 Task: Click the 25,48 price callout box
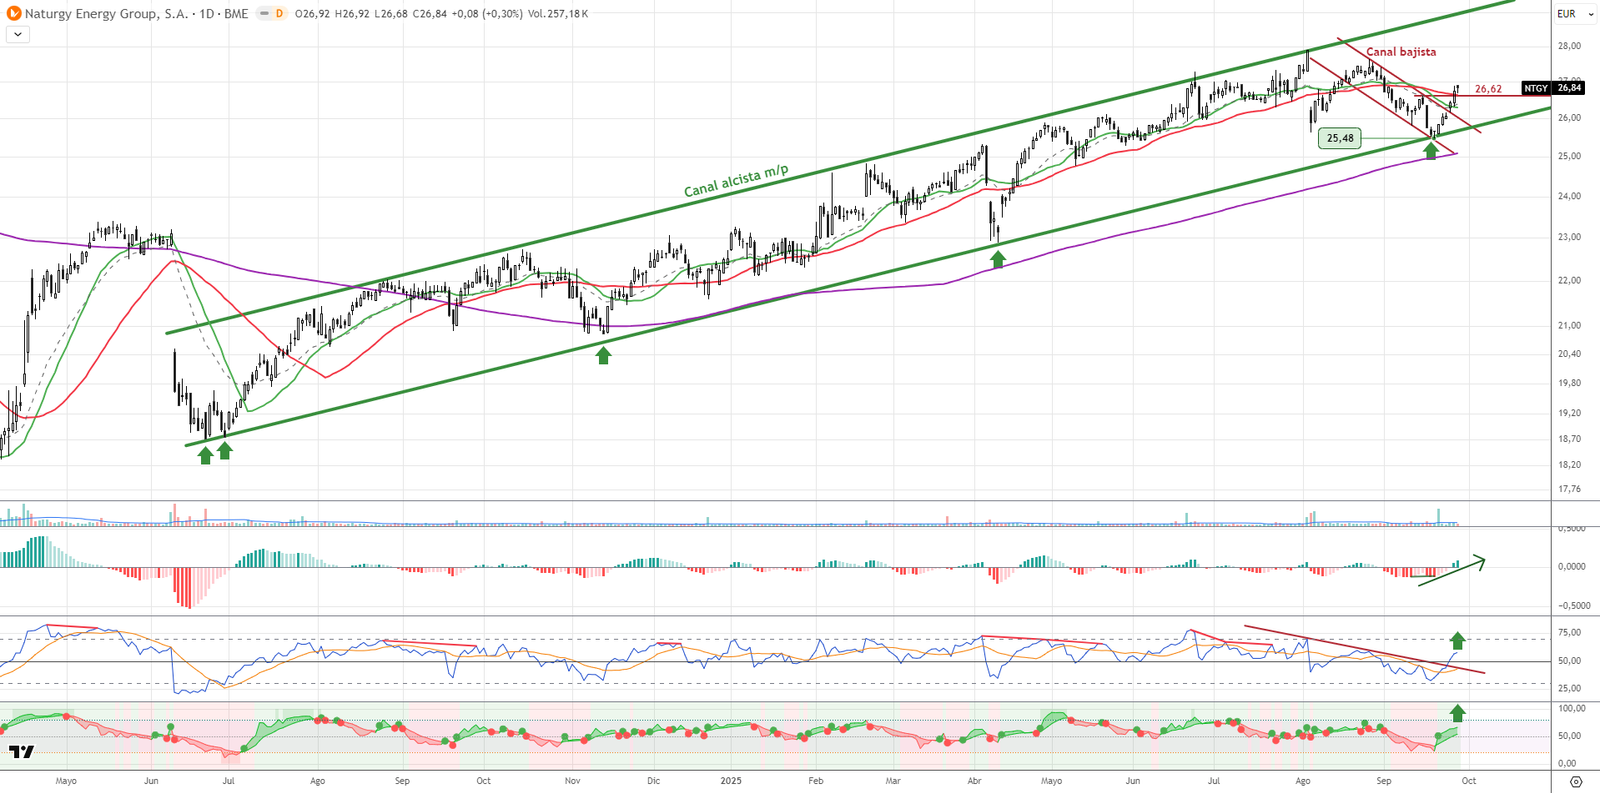pos(1340,138)
